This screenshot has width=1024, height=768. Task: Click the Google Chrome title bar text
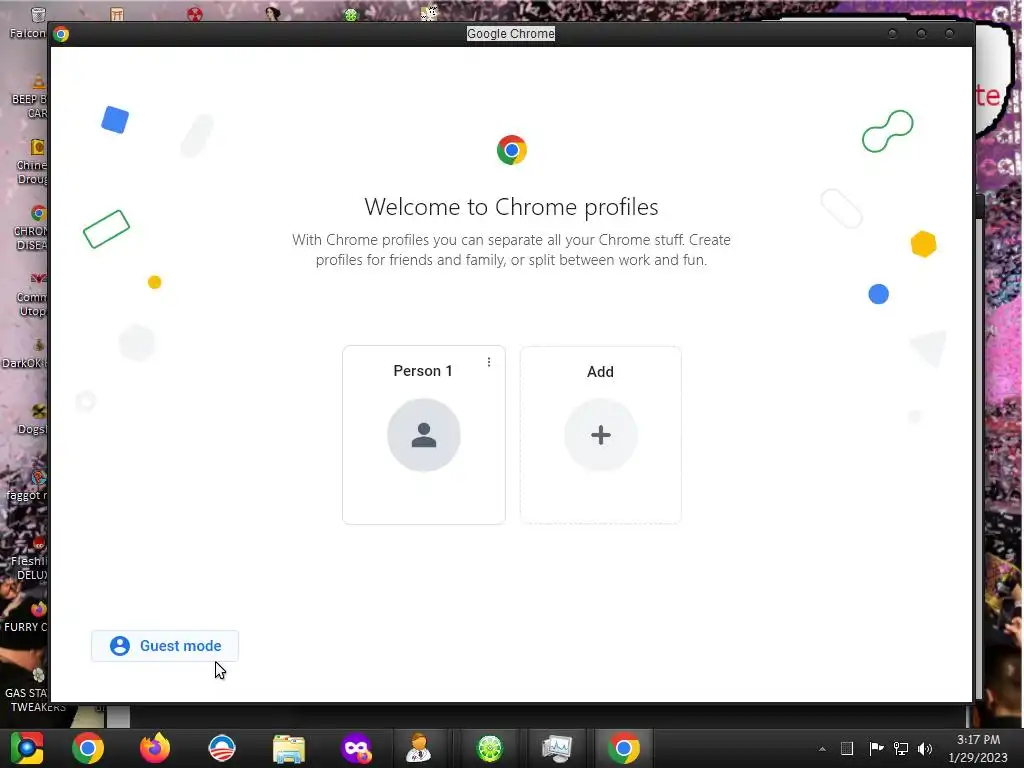(511, 33)
